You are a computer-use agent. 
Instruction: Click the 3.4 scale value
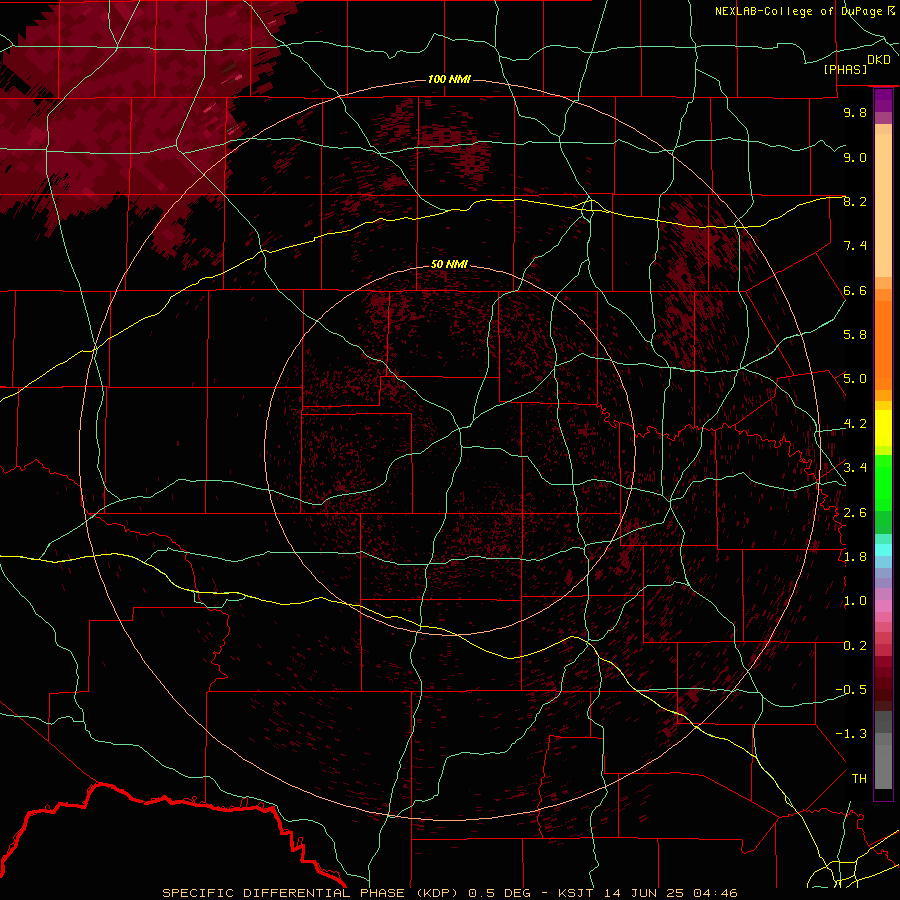coord(855,468)
